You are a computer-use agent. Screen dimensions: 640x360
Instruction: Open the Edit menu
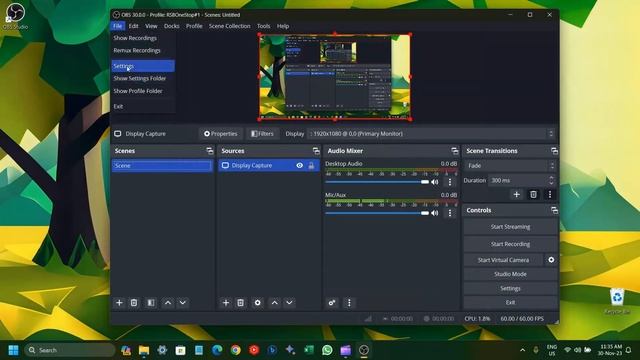click(x=133, y=26)
